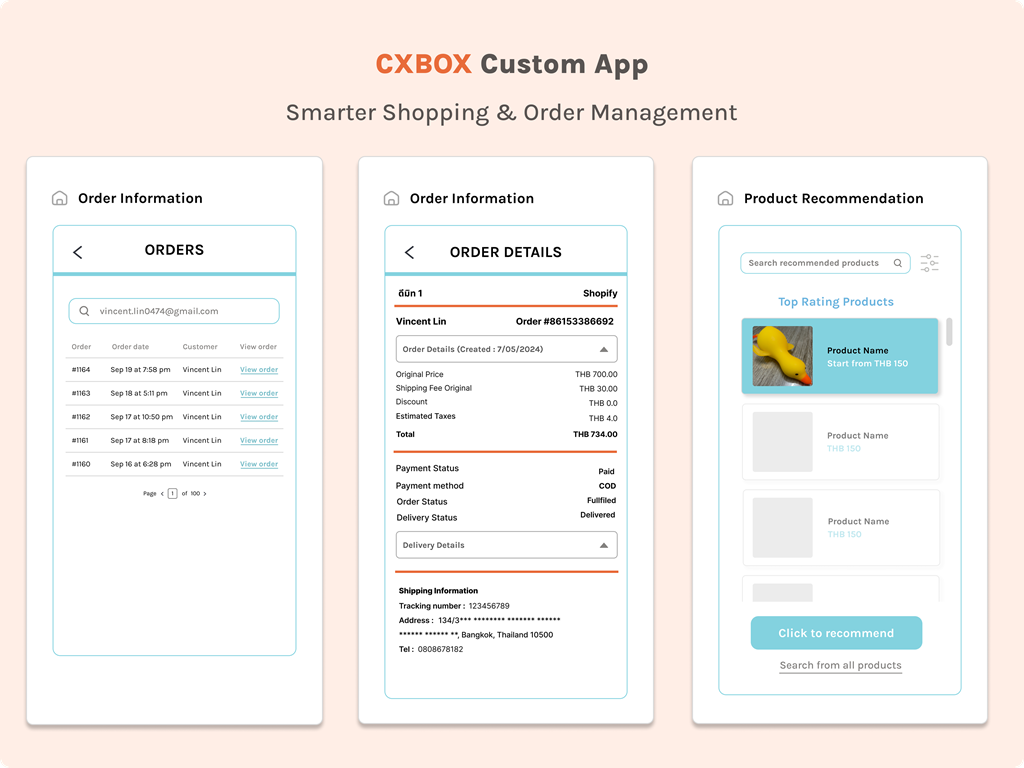Select the Top Rating Products section header
This screenshot has width=1024, height=768.
tap(836, 301)
